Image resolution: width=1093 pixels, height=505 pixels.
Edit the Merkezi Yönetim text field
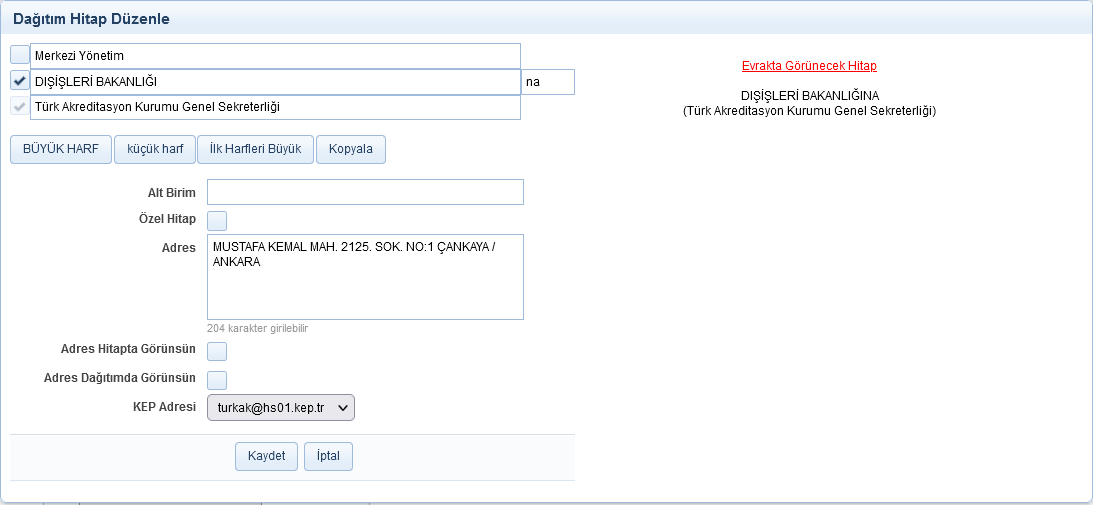tap(275, 56)
